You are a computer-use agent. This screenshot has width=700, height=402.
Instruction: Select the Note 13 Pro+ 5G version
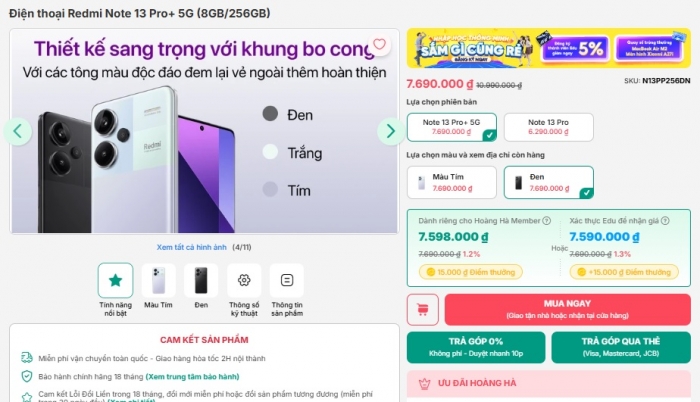452,127
